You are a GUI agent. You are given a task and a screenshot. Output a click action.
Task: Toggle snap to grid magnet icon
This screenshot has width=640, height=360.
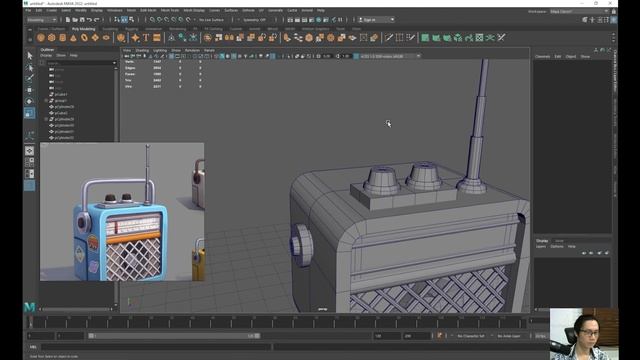coord(152,20)
